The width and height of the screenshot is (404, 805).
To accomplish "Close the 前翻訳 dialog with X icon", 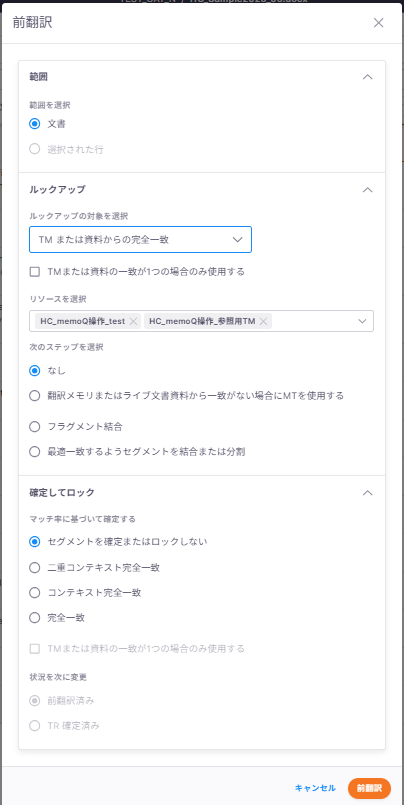I will coord(378,23).
